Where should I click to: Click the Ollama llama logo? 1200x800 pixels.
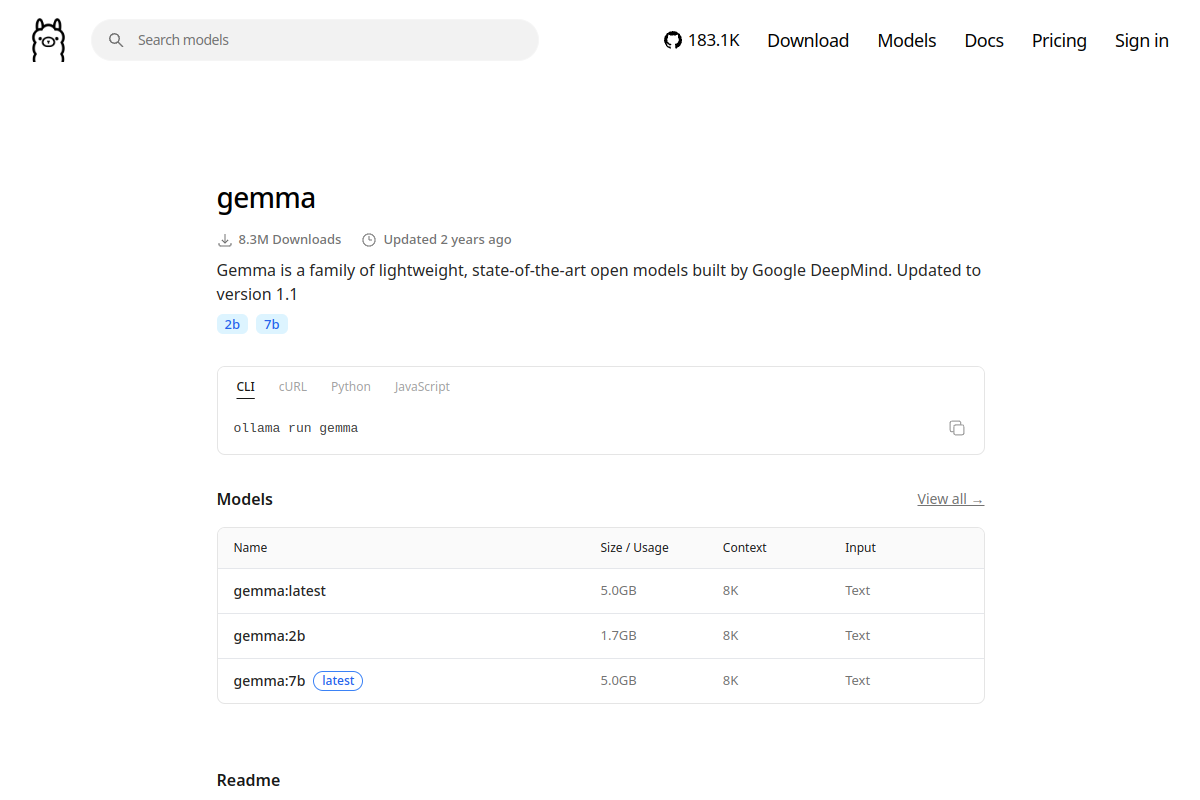pos(48,40)
